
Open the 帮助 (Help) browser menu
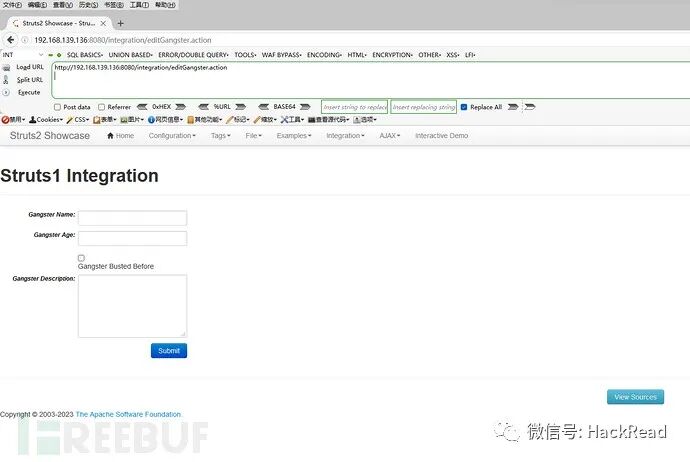click(165, 5)
